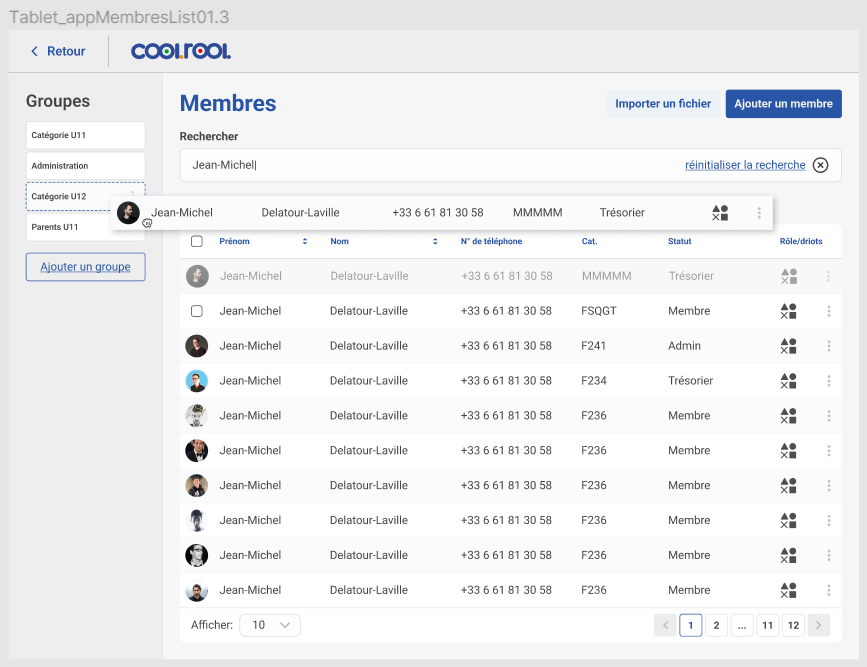Viewport: 867px width, 667px height.
Task: Click the roles icon in the floating member card
Action: 719,212
